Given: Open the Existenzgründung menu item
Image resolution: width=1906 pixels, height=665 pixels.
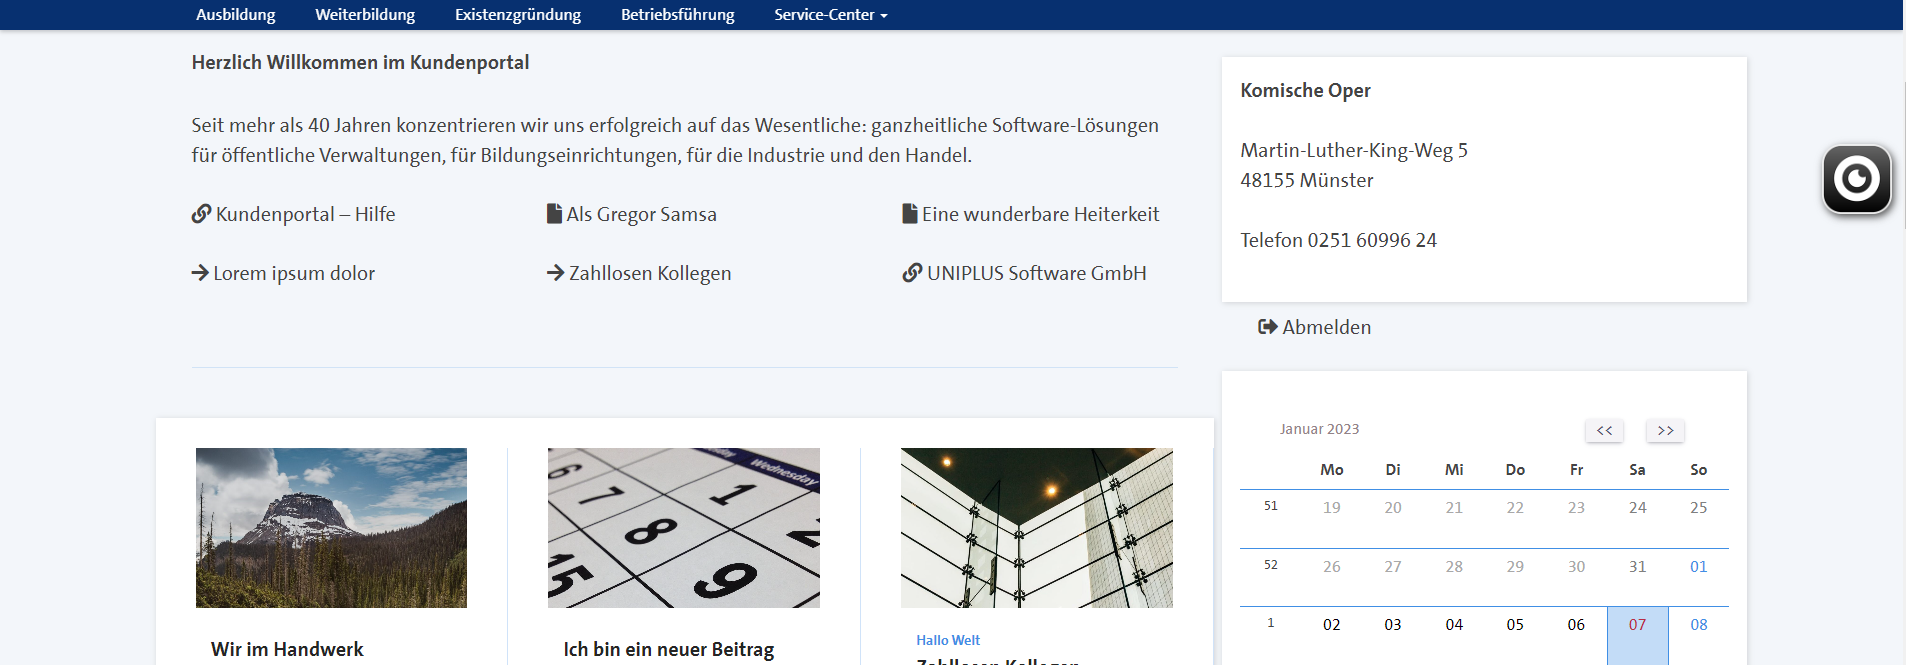Looking at the screenshot, I should click(x=517, y=15).
